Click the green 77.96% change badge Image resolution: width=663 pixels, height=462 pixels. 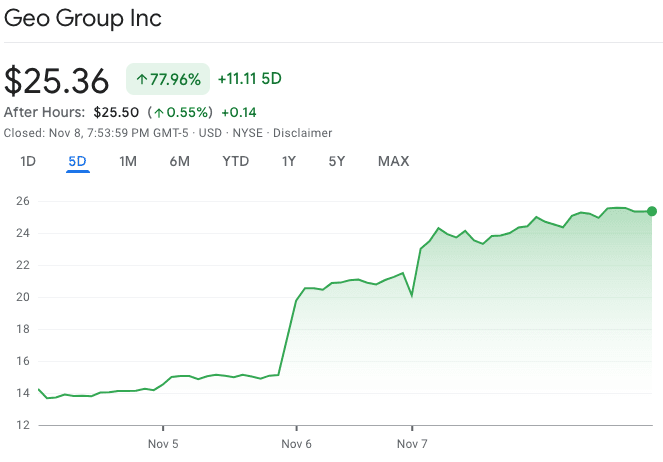pyautogui.click(x=168, y=80)
